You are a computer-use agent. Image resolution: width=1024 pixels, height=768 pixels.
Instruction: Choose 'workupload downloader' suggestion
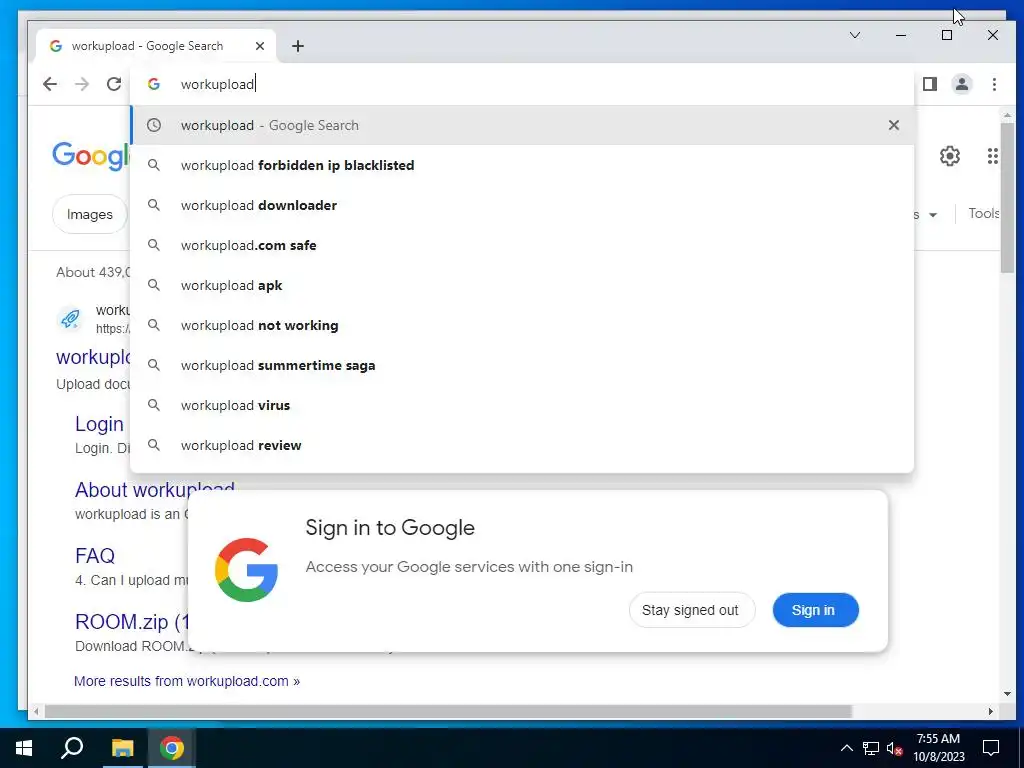tap(522, 205)
